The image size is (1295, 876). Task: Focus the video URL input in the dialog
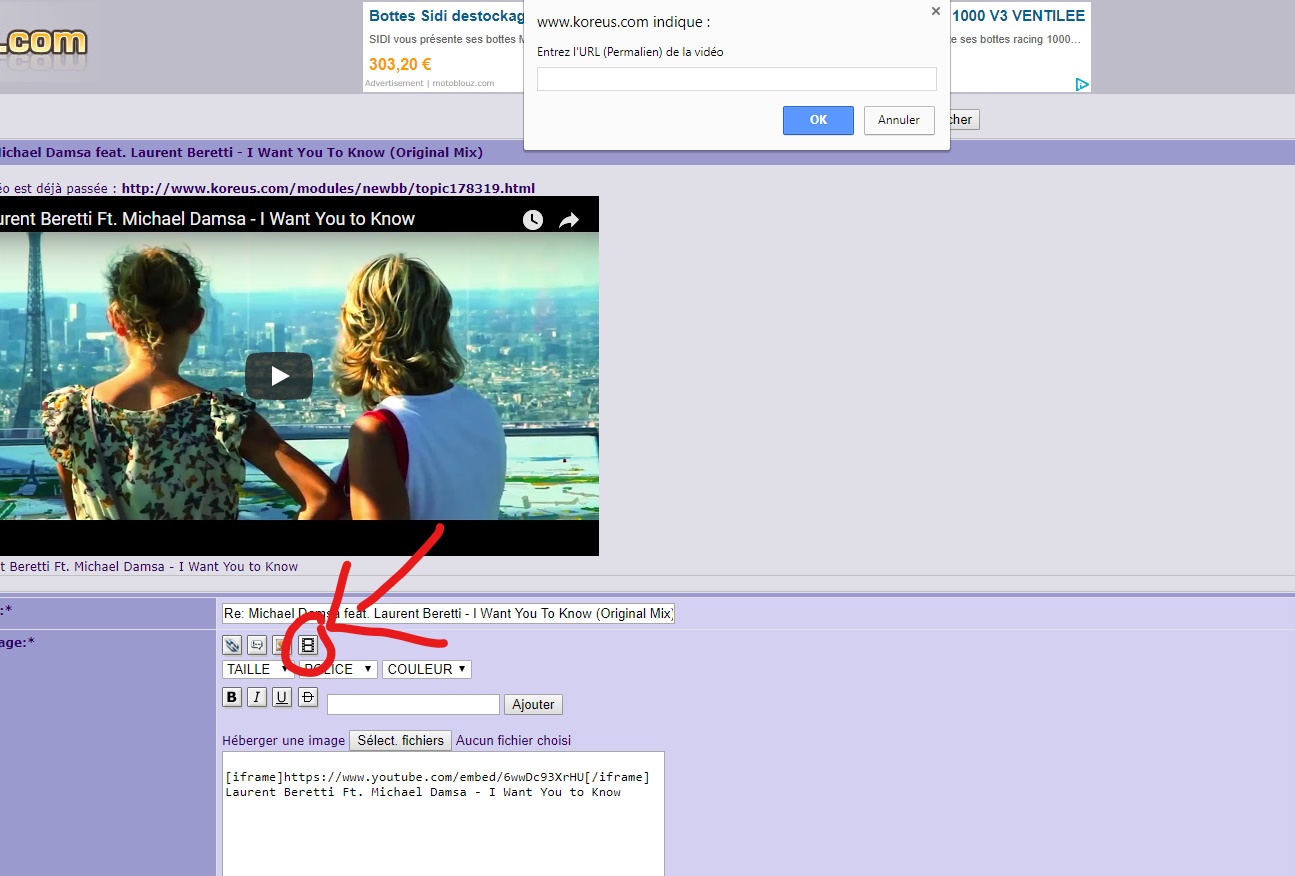pyautogui.click(x=737, y=79)
